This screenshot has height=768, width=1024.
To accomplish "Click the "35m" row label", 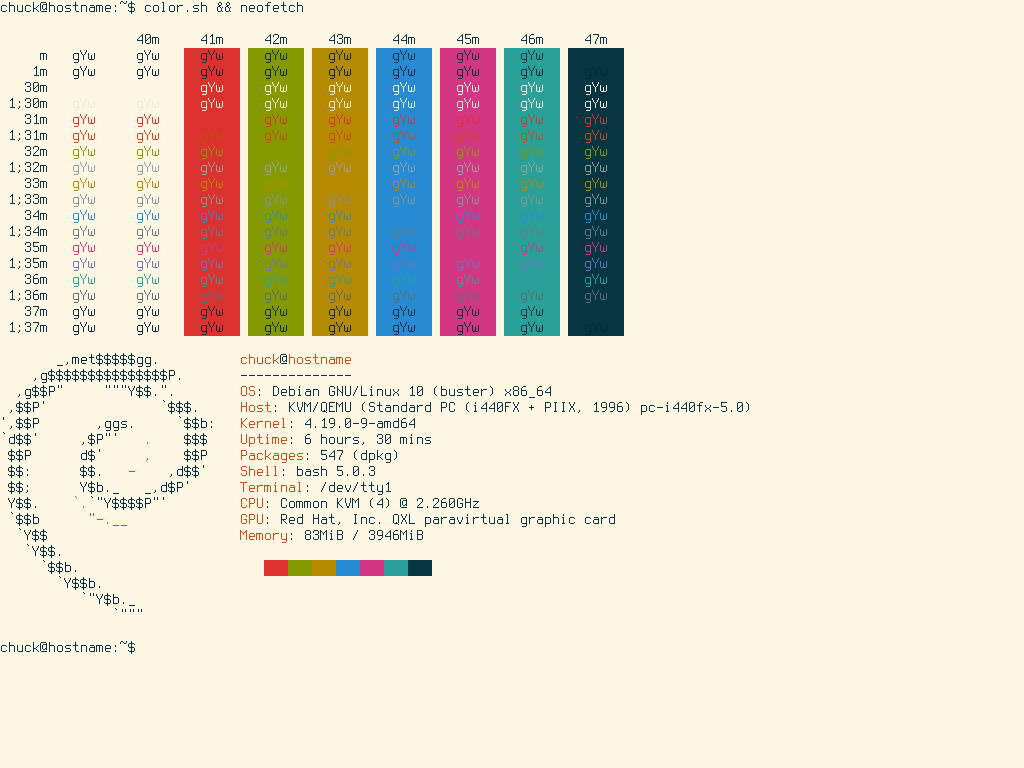I will [x=36, y=248].
